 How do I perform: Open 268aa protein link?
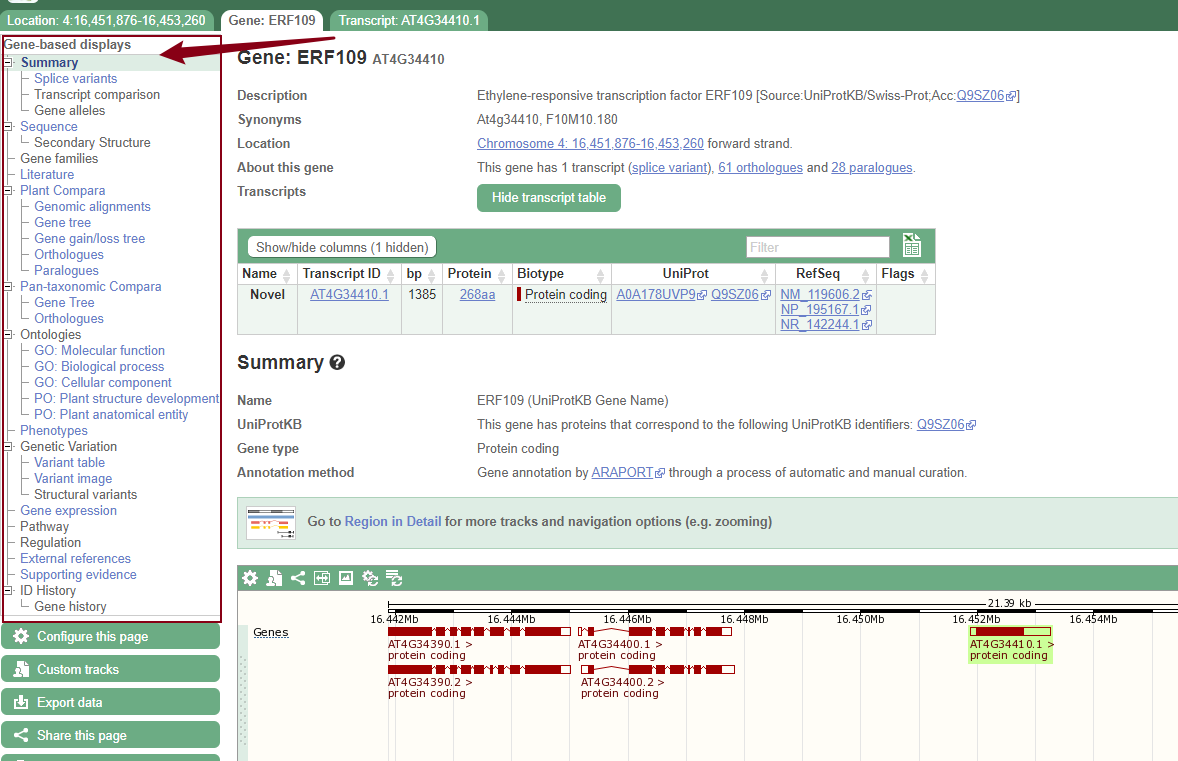[x=477, y=294]
